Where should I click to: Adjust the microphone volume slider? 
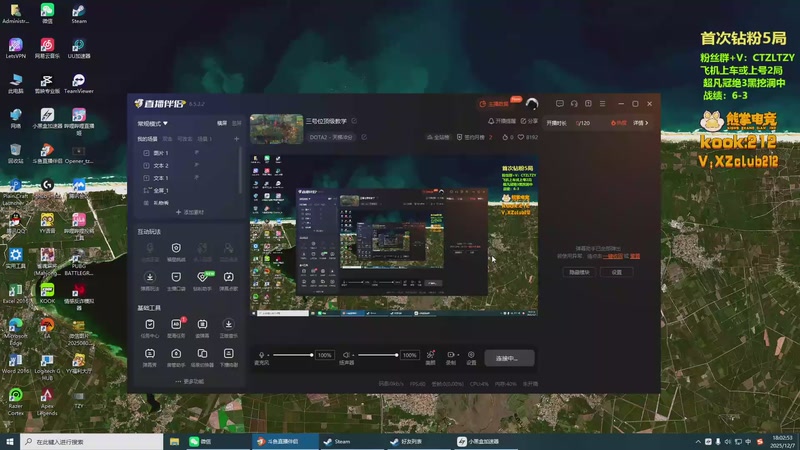(x=292, y=355)
